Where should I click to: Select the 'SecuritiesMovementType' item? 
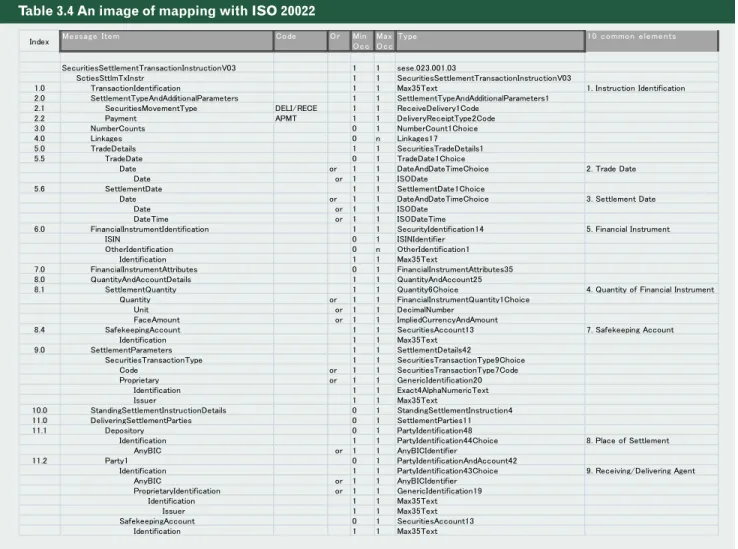coord(151,108)
